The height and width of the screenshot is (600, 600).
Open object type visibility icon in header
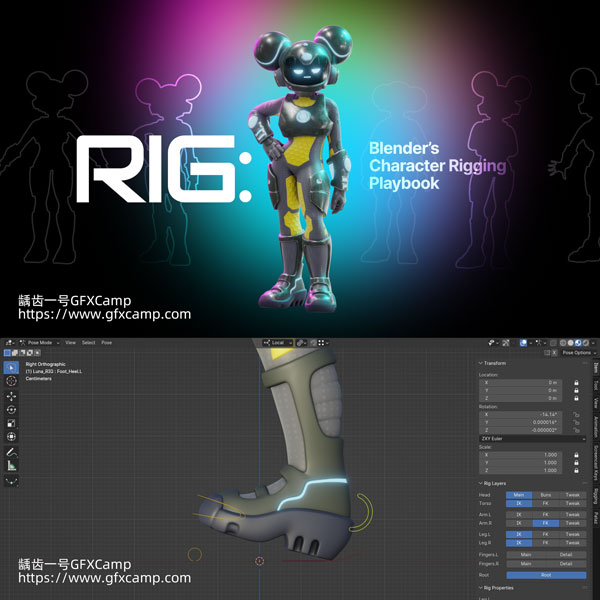click(491, 343)
